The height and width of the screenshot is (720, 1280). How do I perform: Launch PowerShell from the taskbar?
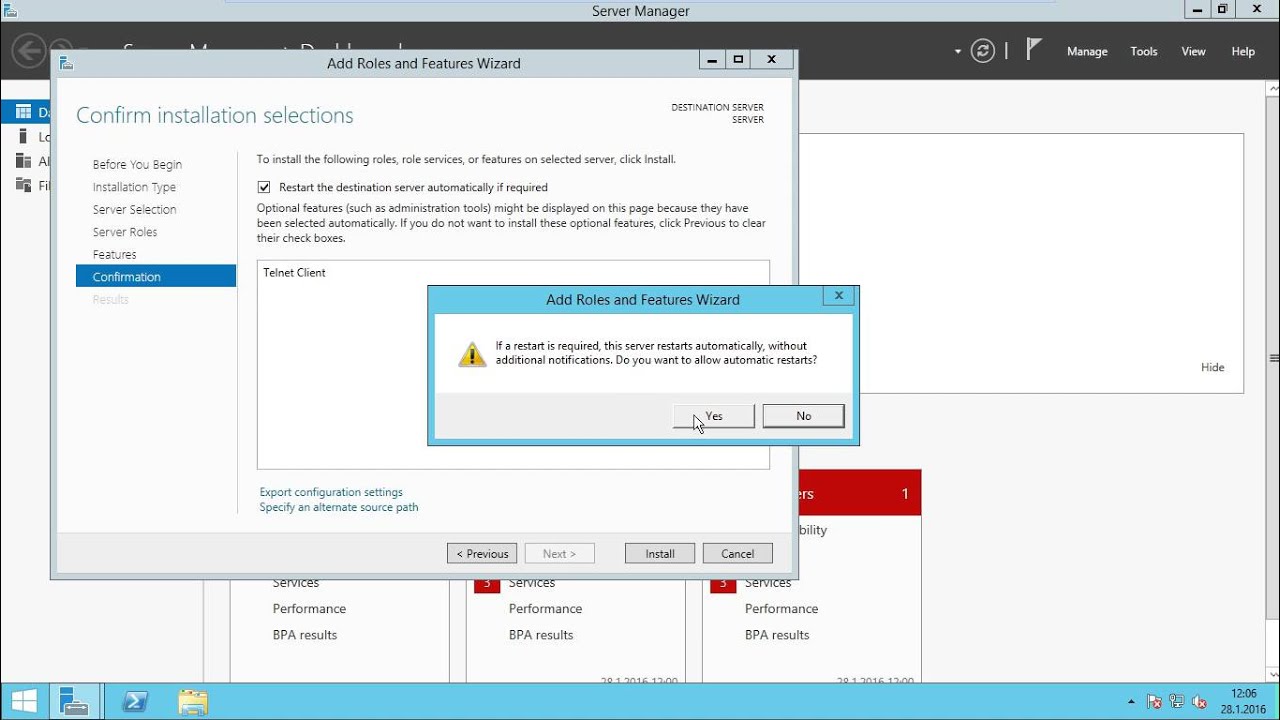point(136,702)
